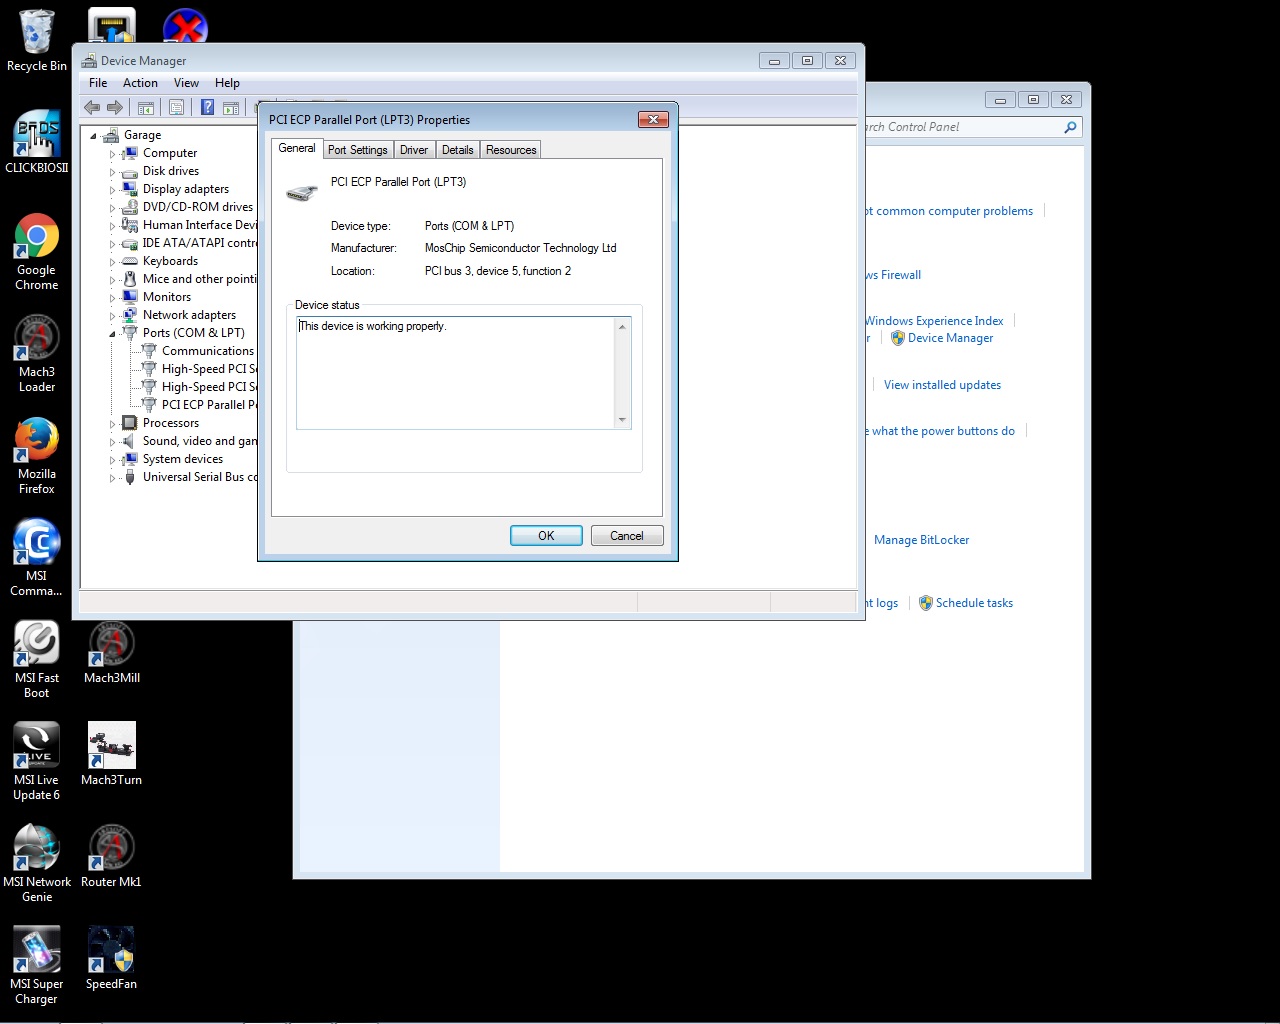Click the Back arrow in Device Manager toolbar
Image resolution: width=1280 pixels, height=1024 pixels.
92,108
